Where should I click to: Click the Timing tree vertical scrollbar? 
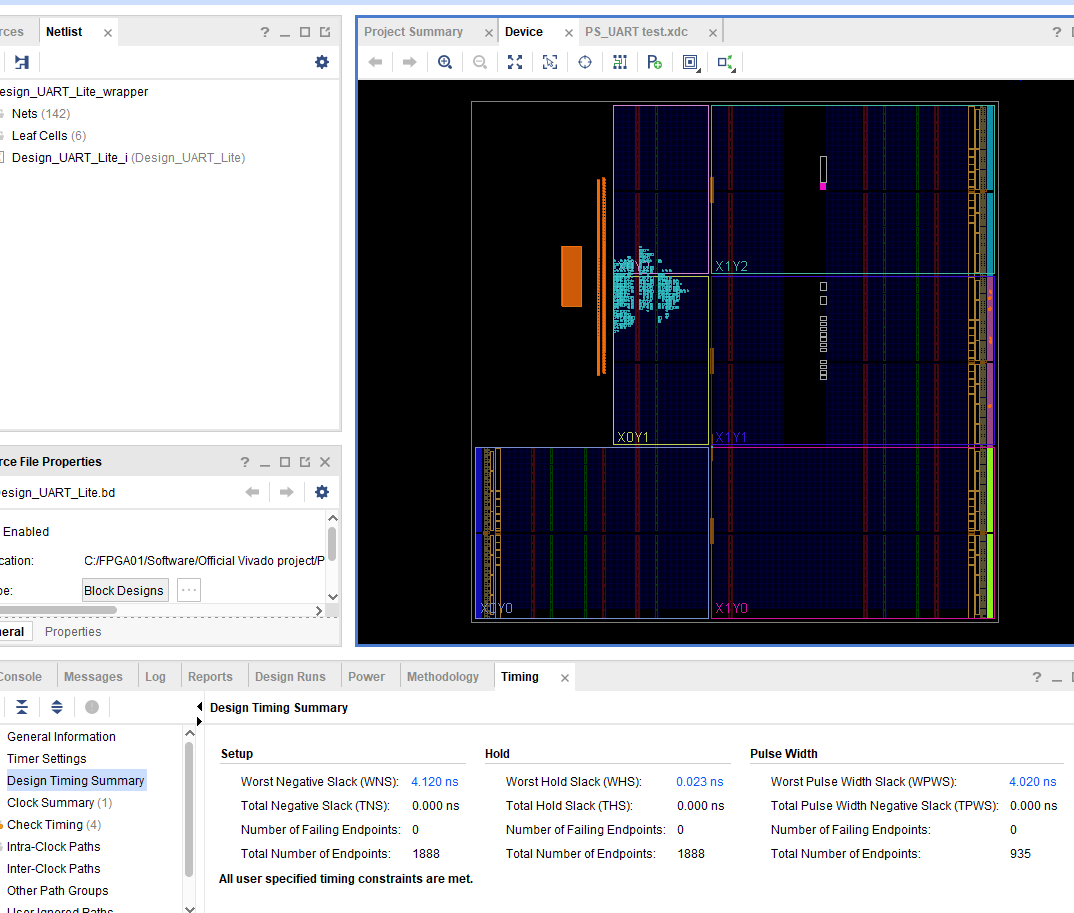point(190,808)
